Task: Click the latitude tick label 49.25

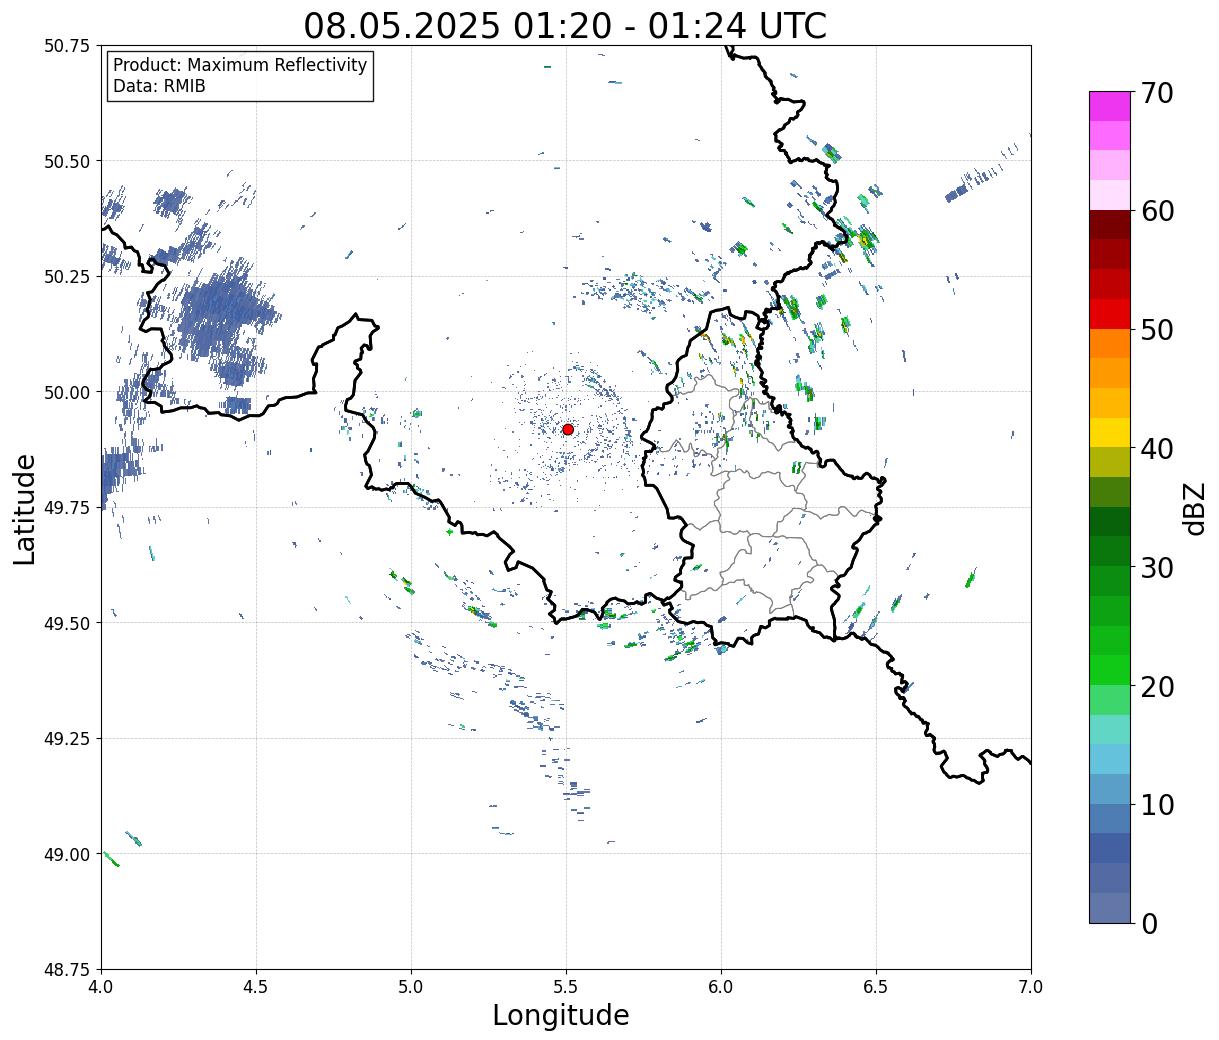Action: [67, 739]
